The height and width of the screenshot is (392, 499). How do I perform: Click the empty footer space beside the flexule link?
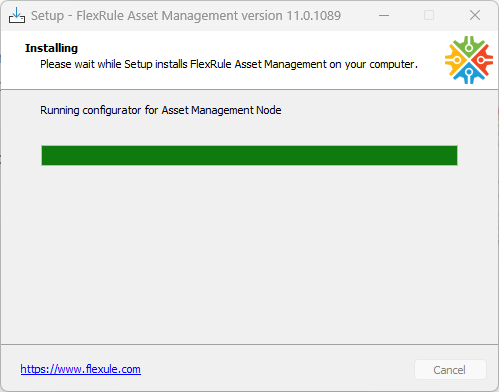277,369
